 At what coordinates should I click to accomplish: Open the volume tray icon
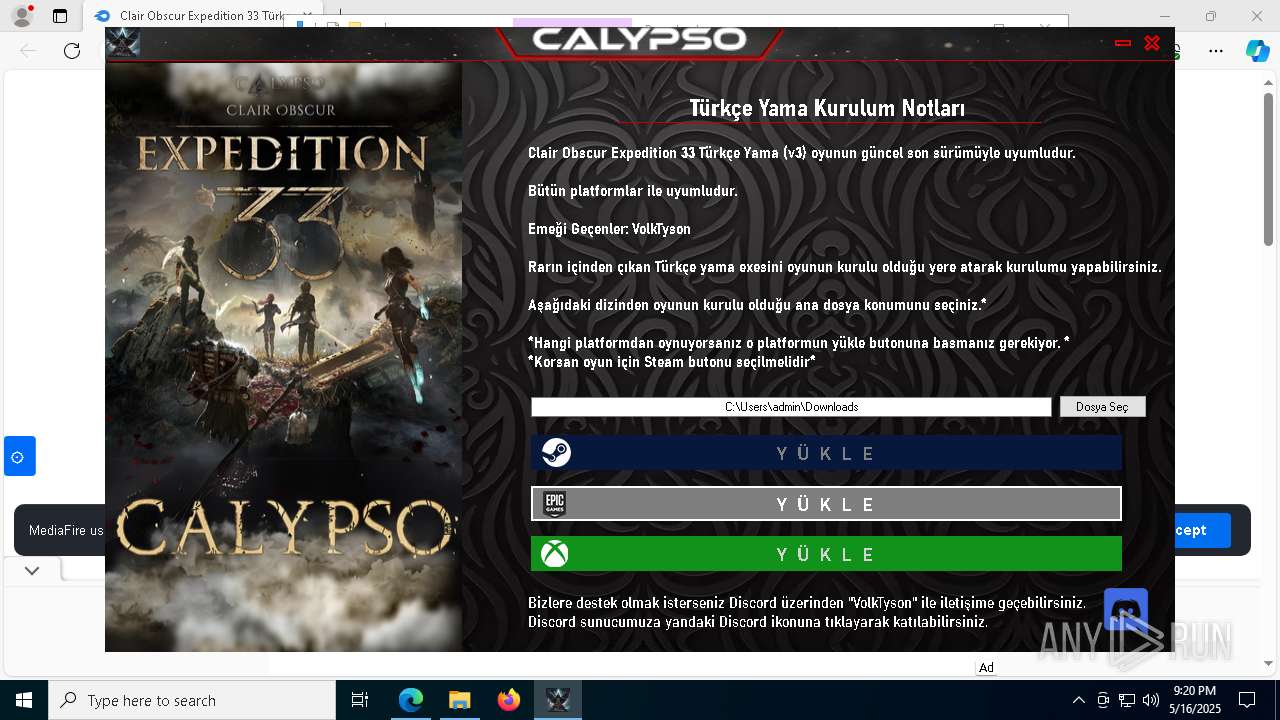pyautogui.click(x=1151, y=700)
